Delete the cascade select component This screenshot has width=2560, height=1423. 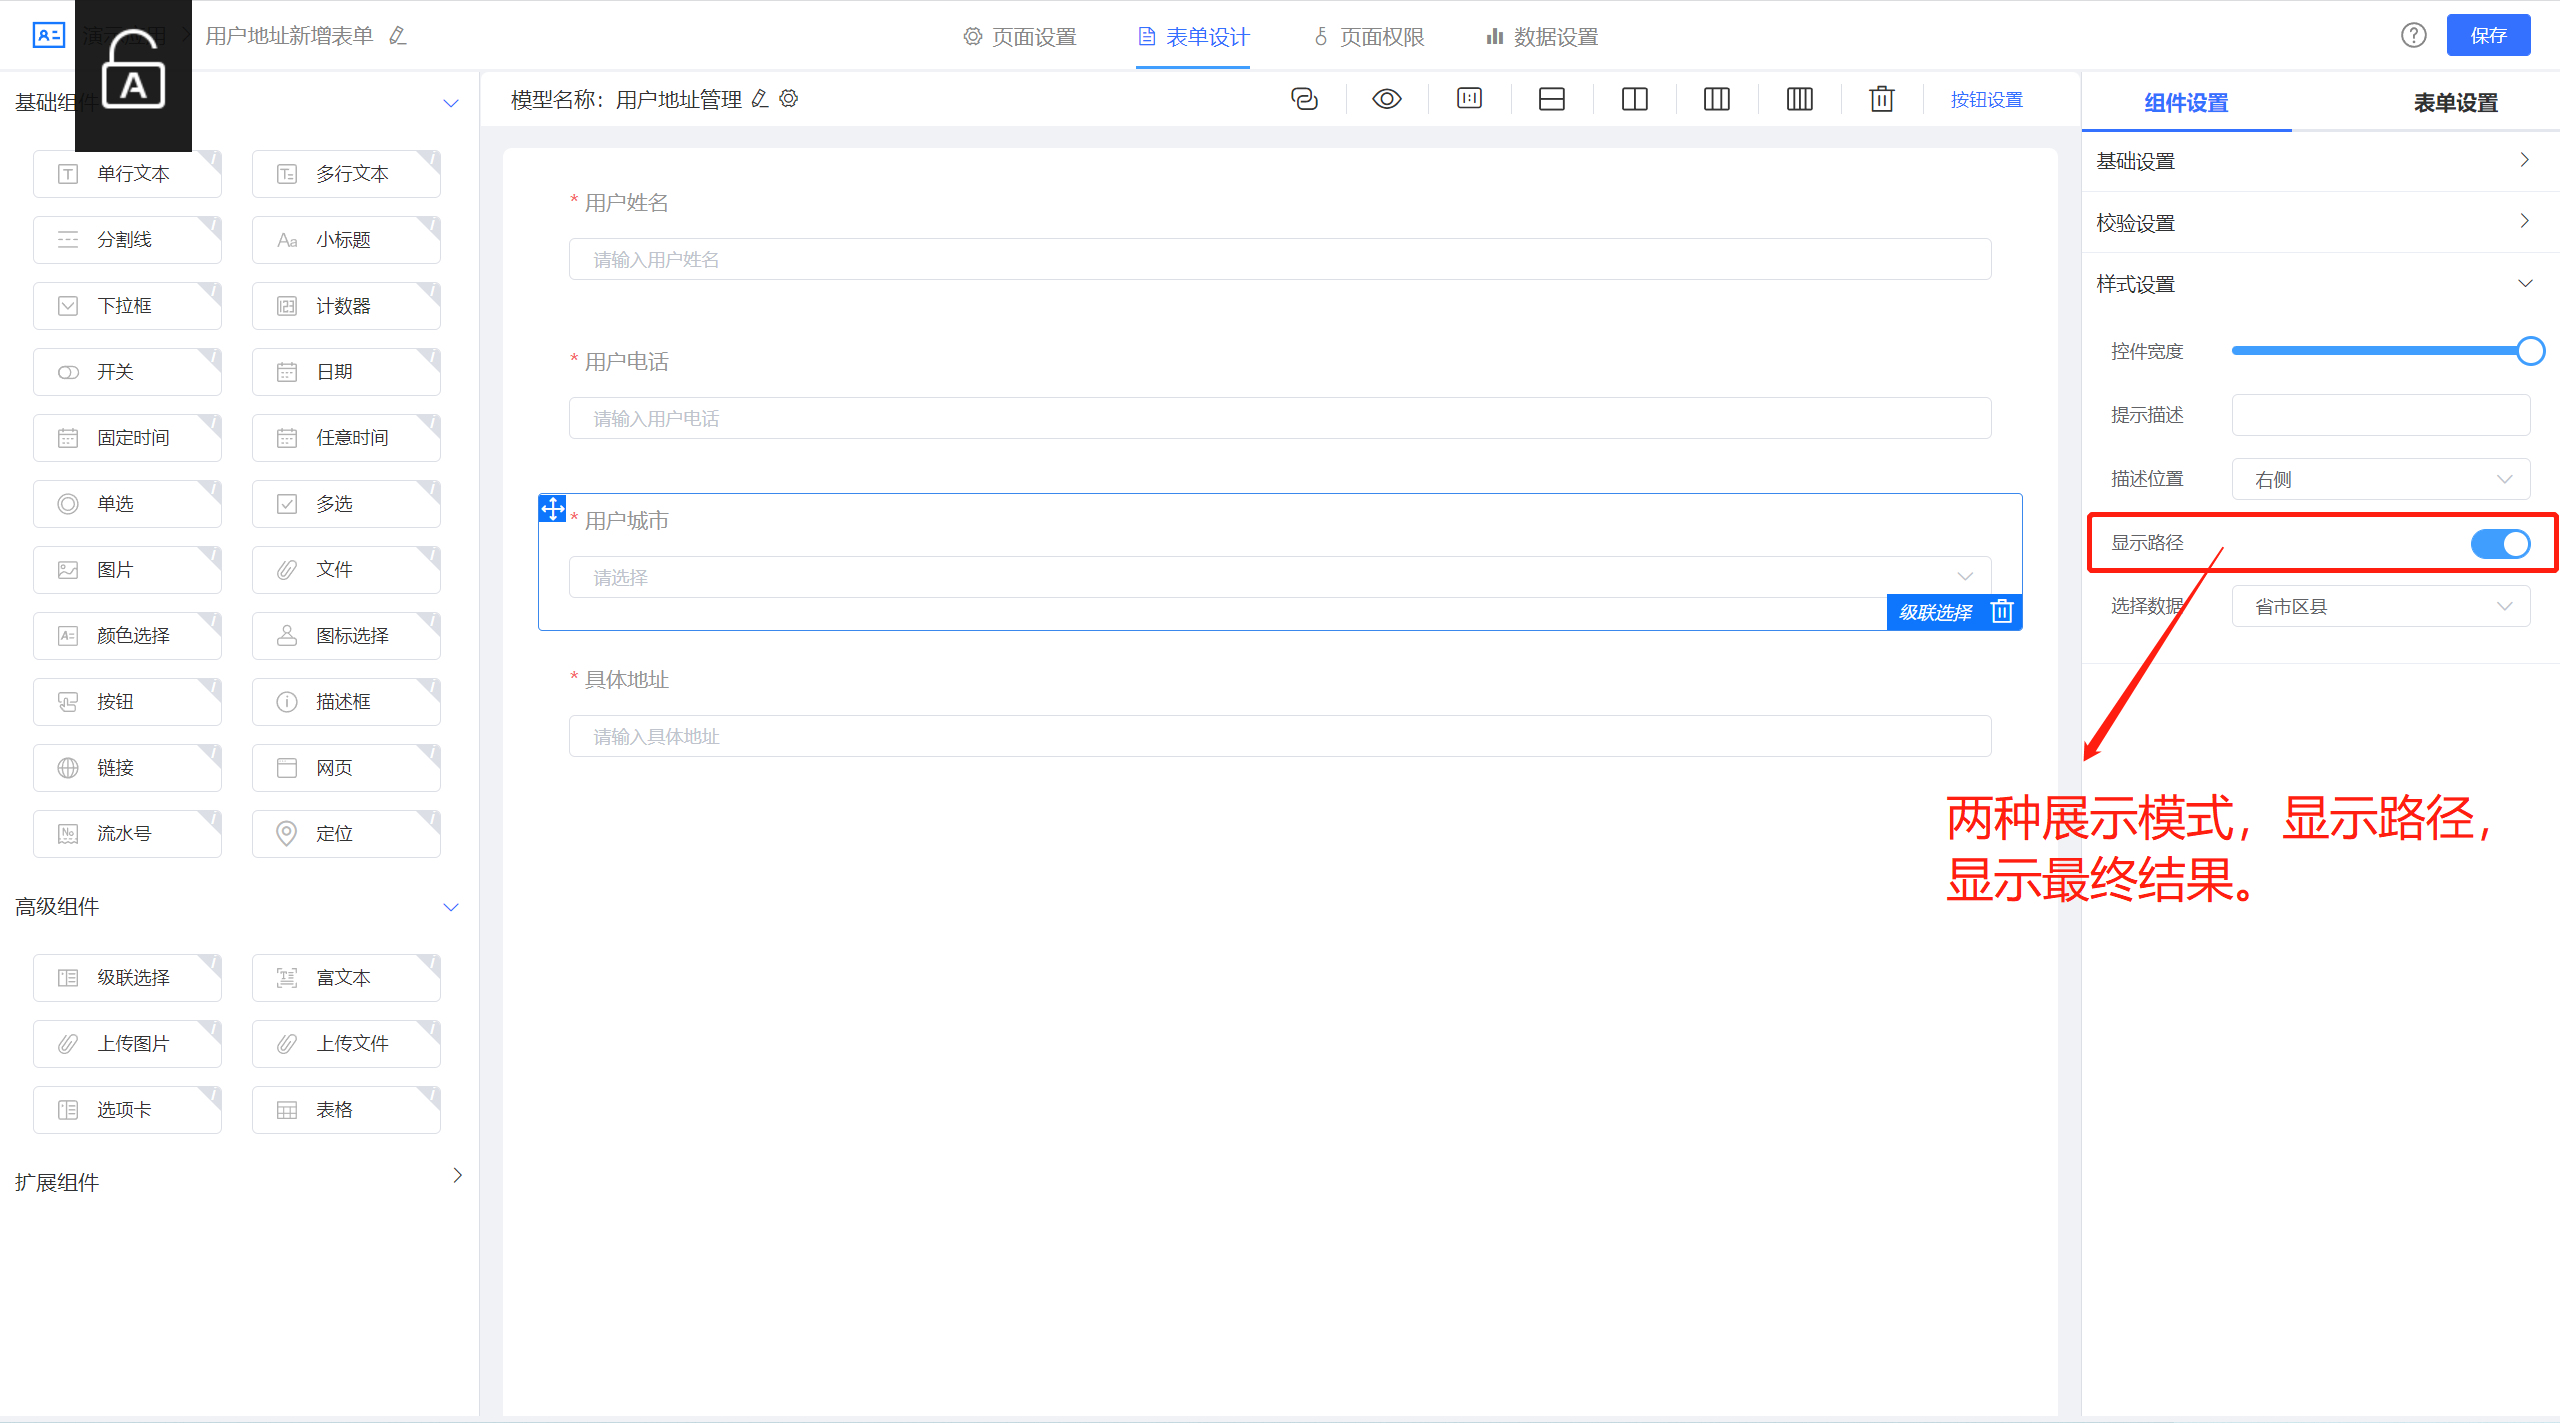point(2002,611)
